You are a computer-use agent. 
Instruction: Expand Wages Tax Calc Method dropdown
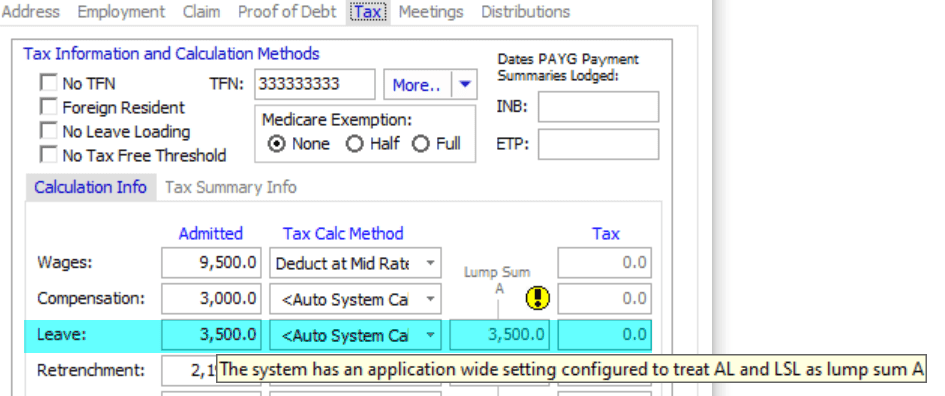(430, 263)
